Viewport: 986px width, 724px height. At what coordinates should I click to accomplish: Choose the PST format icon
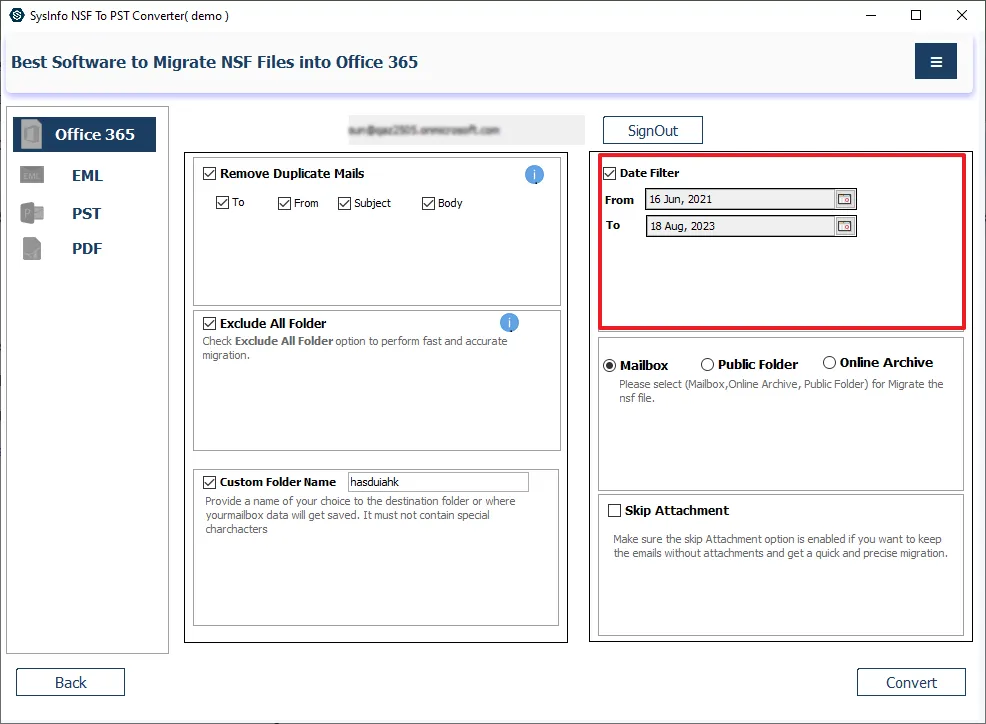point(32,213)
